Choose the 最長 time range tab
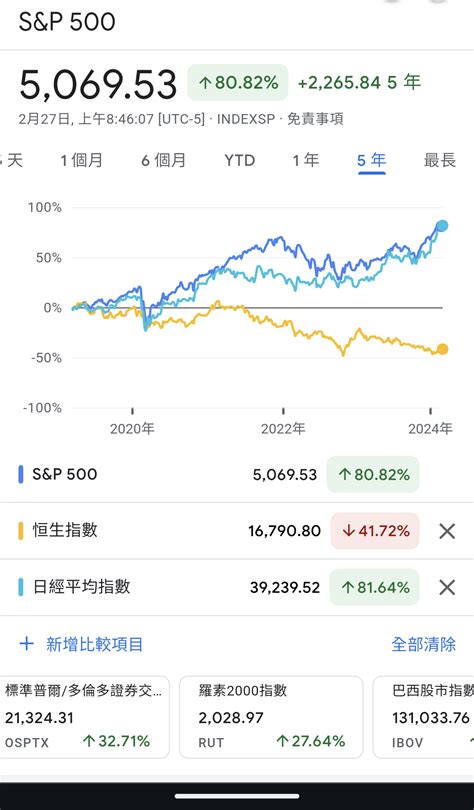Image resolution: width=474 pixels, height=810 pixels. 440,161
